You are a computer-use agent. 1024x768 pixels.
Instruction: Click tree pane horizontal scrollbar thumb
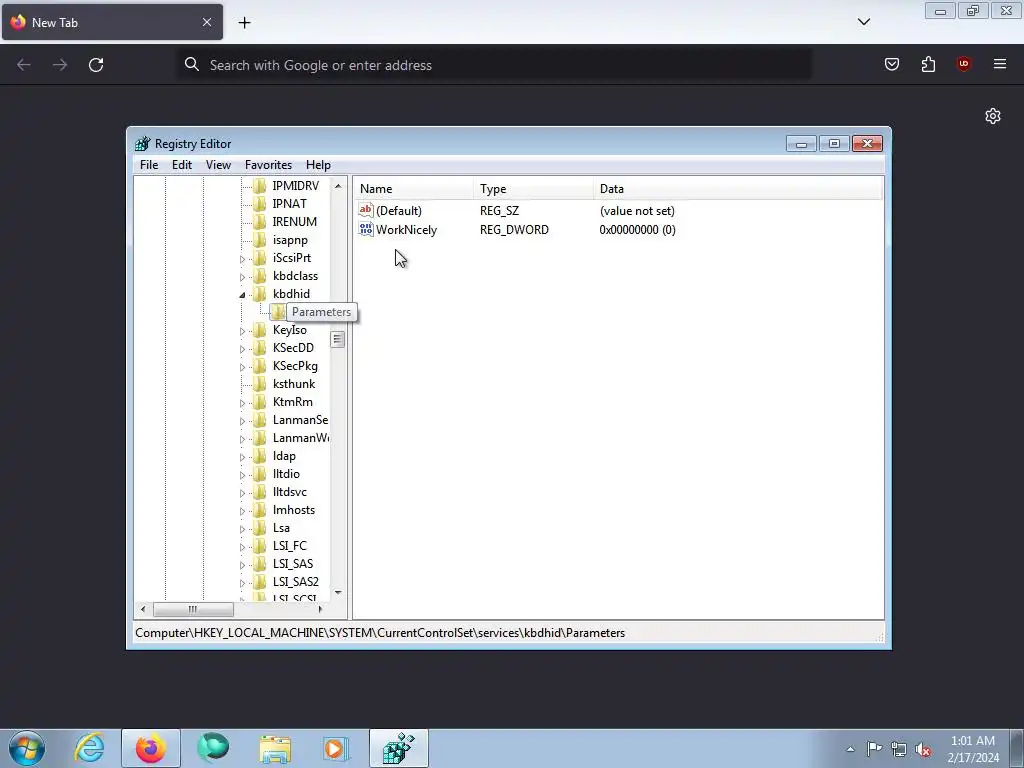click(x=193, y=609)
